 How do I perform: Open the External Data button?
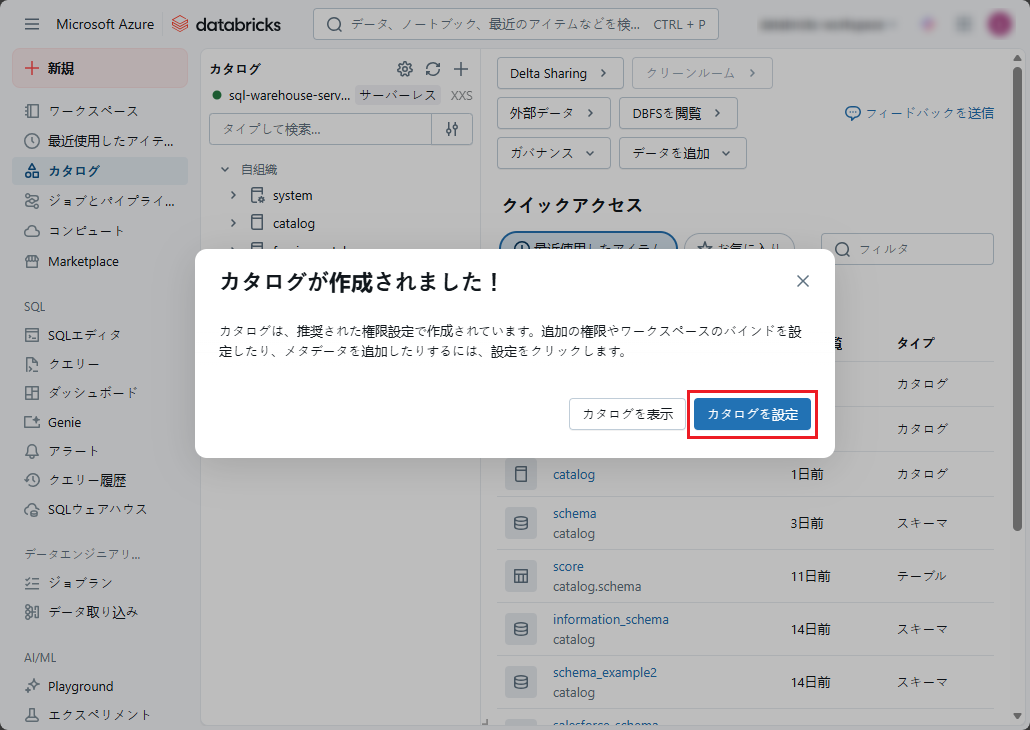[x=554, y=113]
